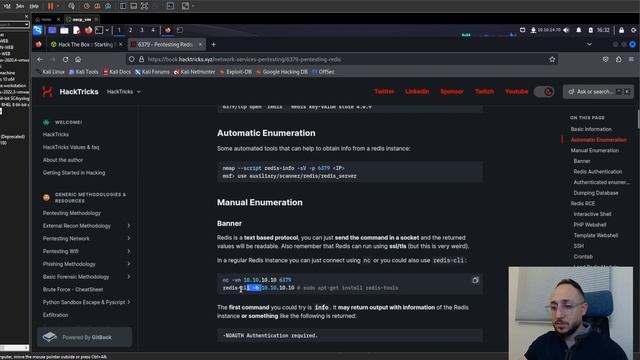Open the Twitch link in header
Viewport: 640px width, 360px height.
(484, 92)
